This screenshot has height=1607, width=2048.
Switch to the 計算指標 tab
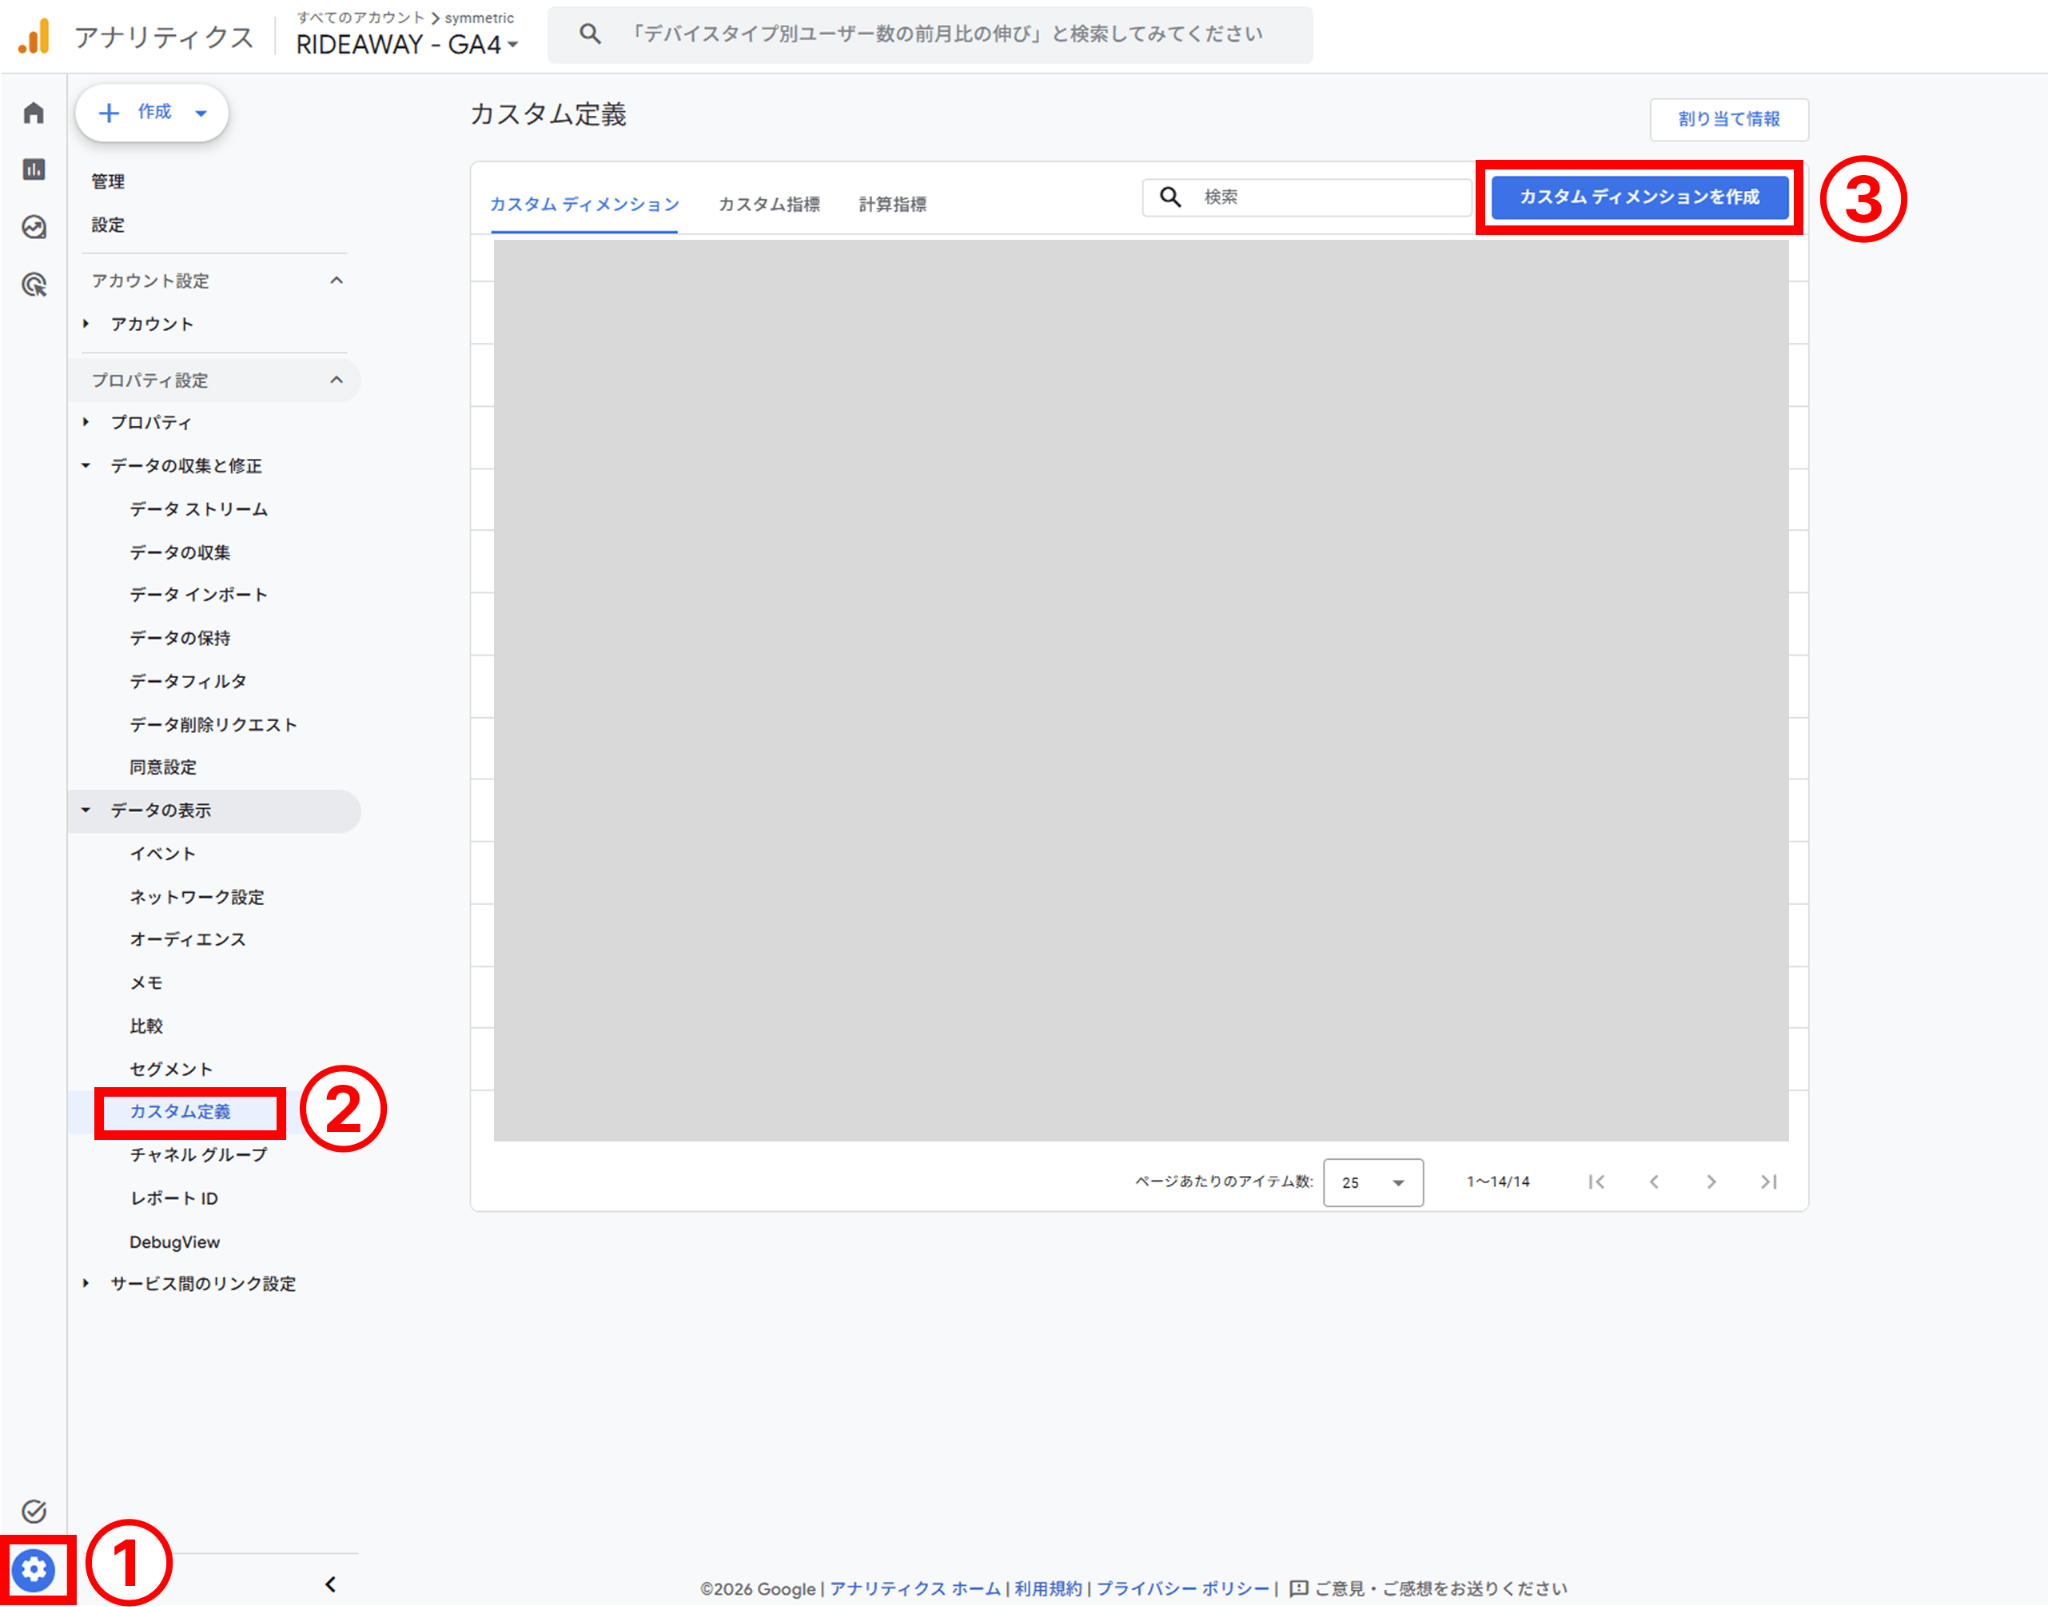(x=893, y=204)
